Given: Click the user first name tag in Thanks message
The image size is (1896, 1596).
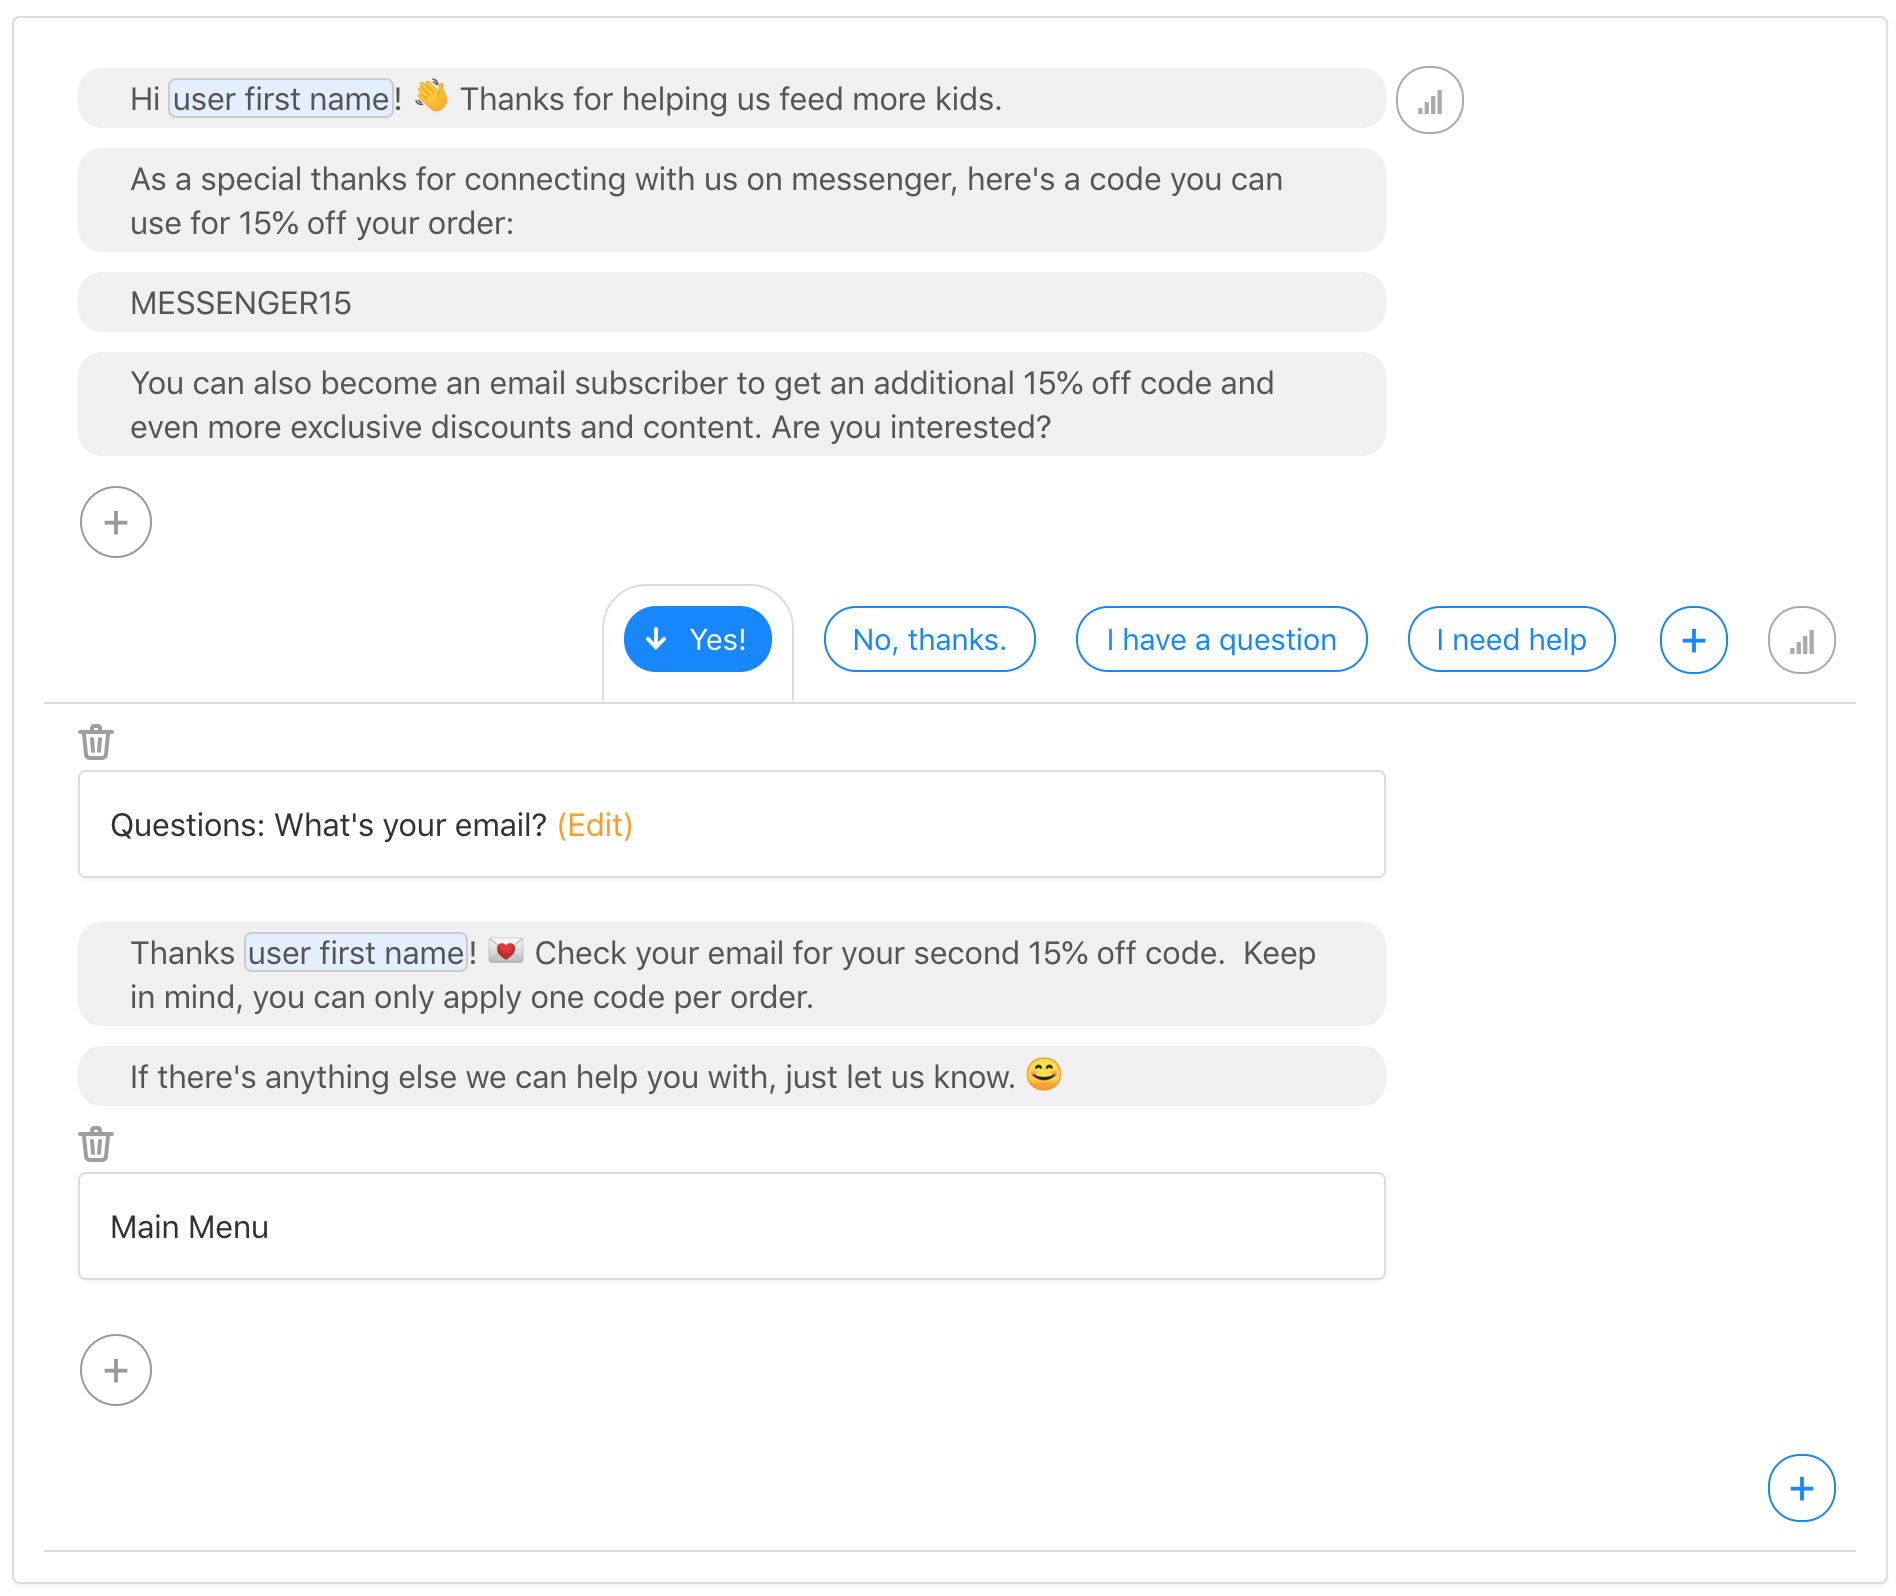Looking at the screenshot, I should point(356,953).
